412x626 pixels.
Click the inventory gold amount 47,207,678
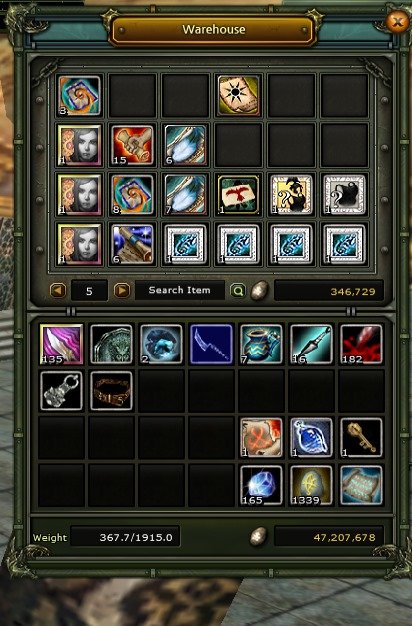[344, 537]
